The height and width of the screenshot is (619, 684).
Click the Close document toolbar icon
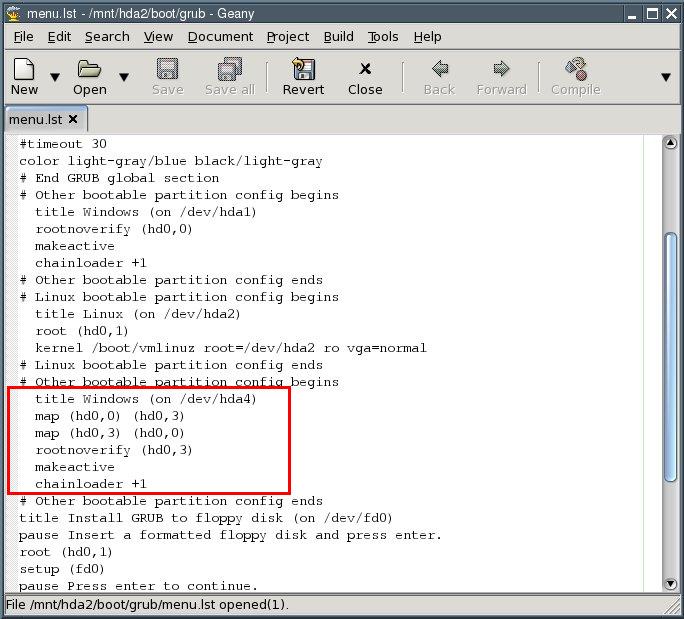[x=365, y=70]
